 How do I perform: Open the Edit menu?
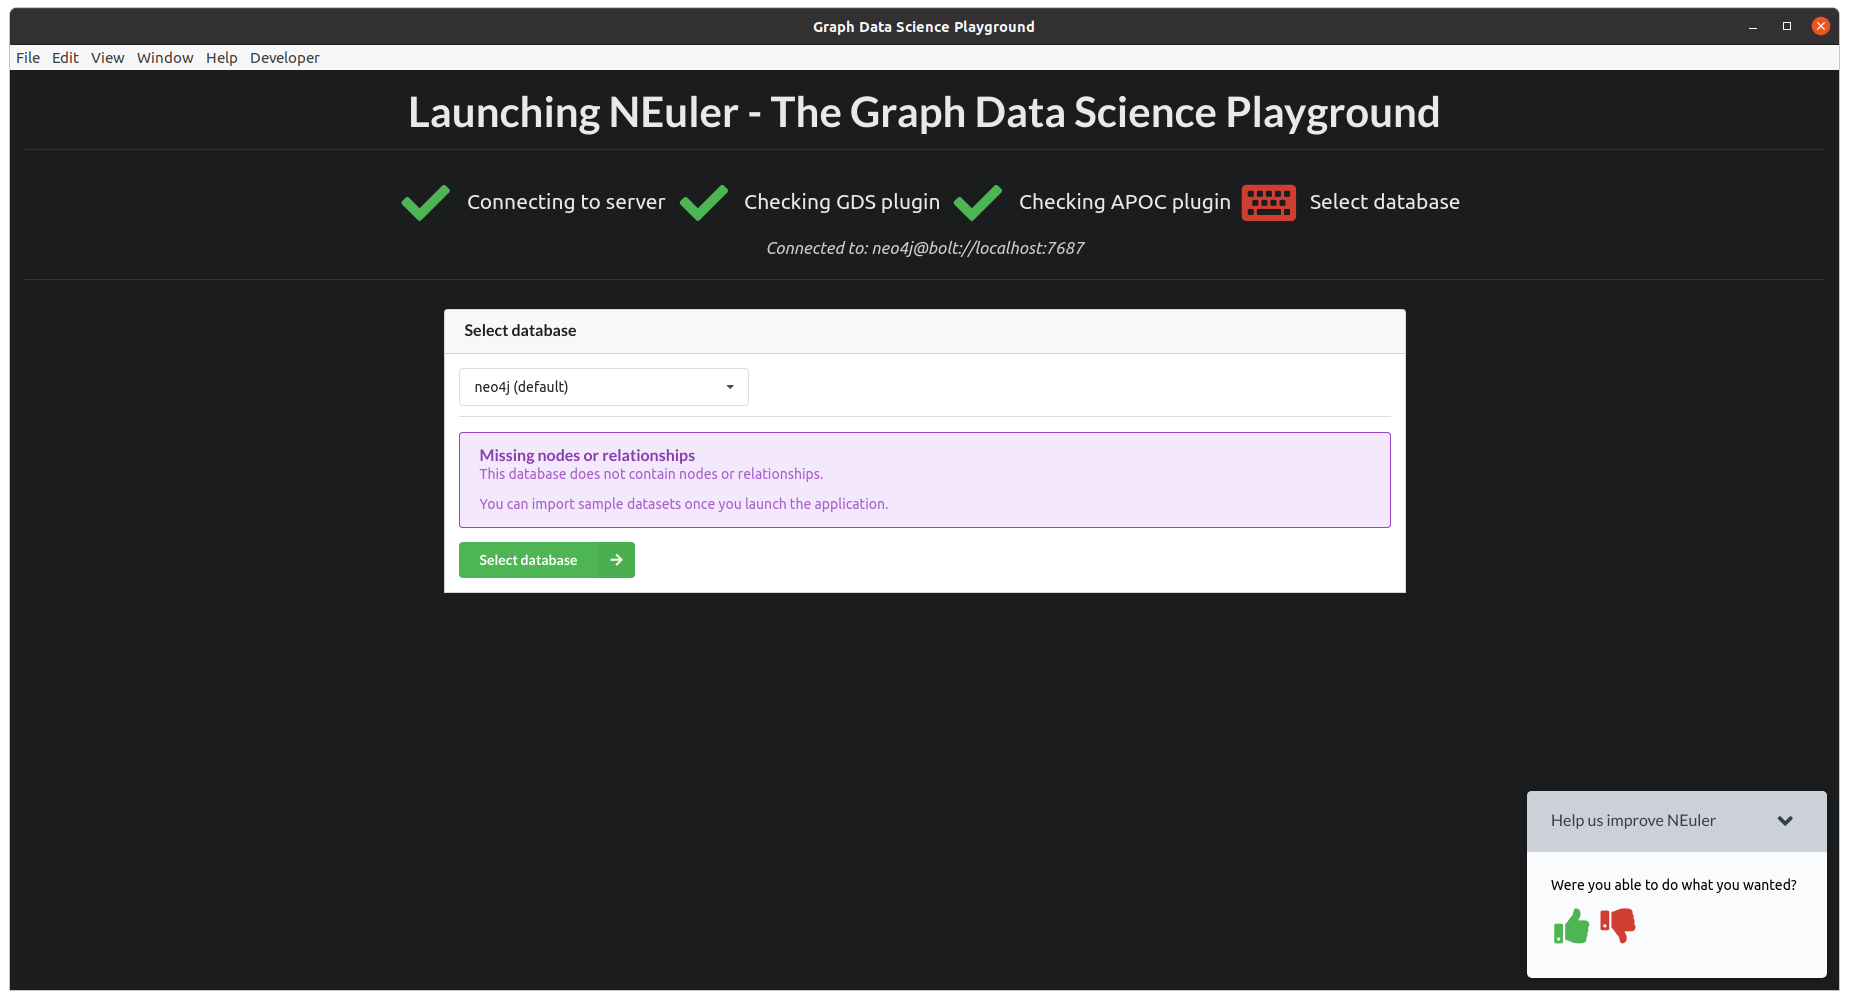[65, 58]
